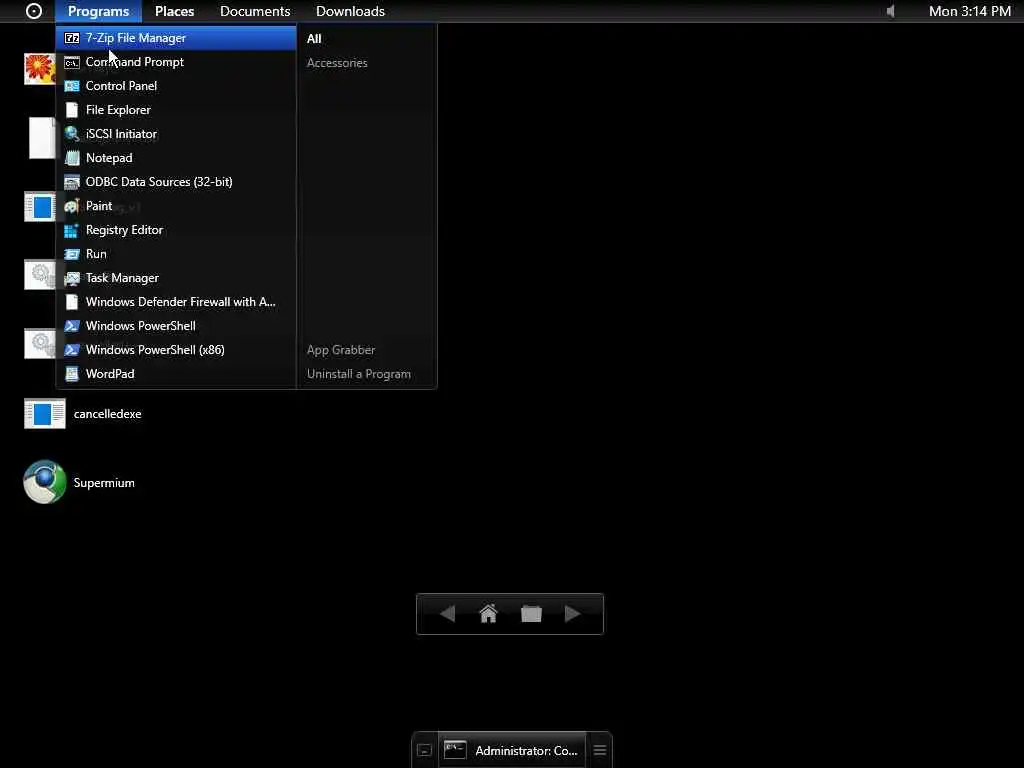Open iSCSI Initiator entry

[176, 134]
